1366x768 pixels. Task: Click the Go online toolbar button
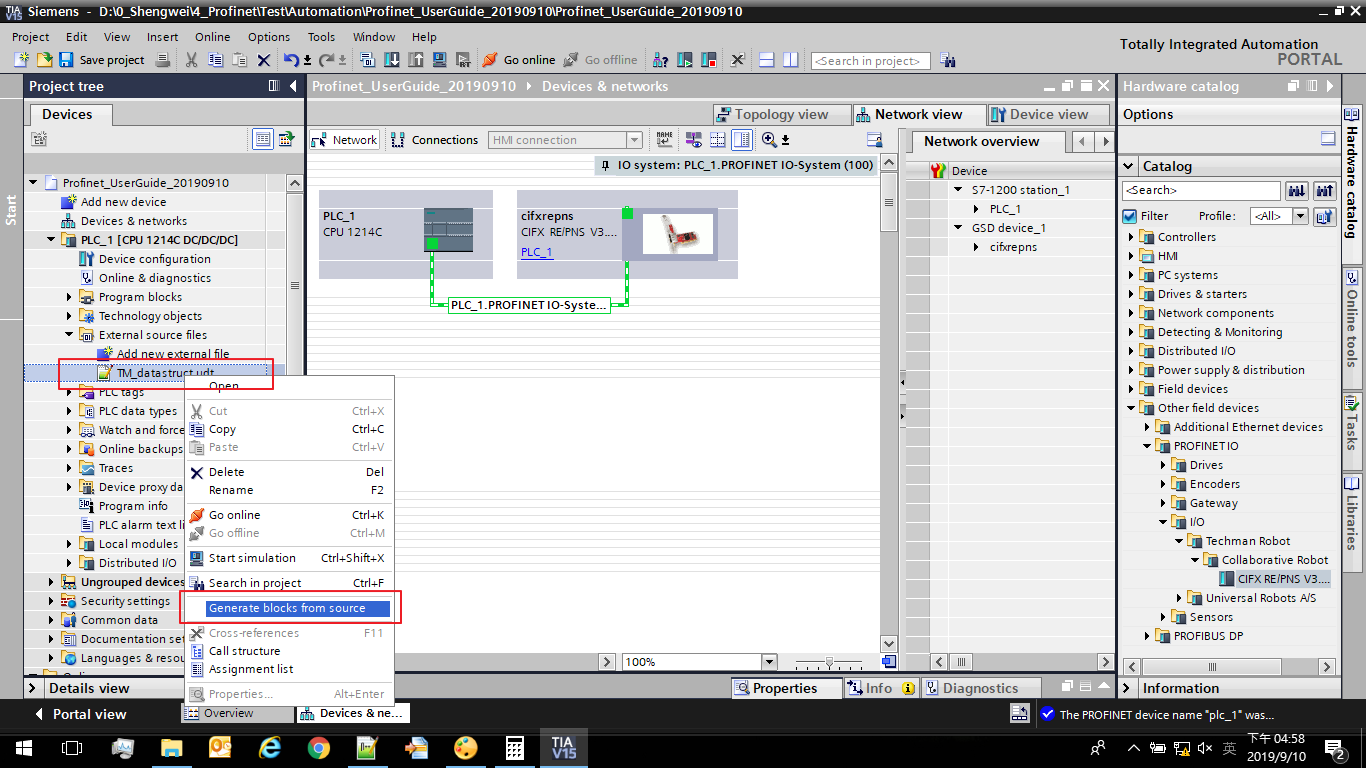click(519, 60)
